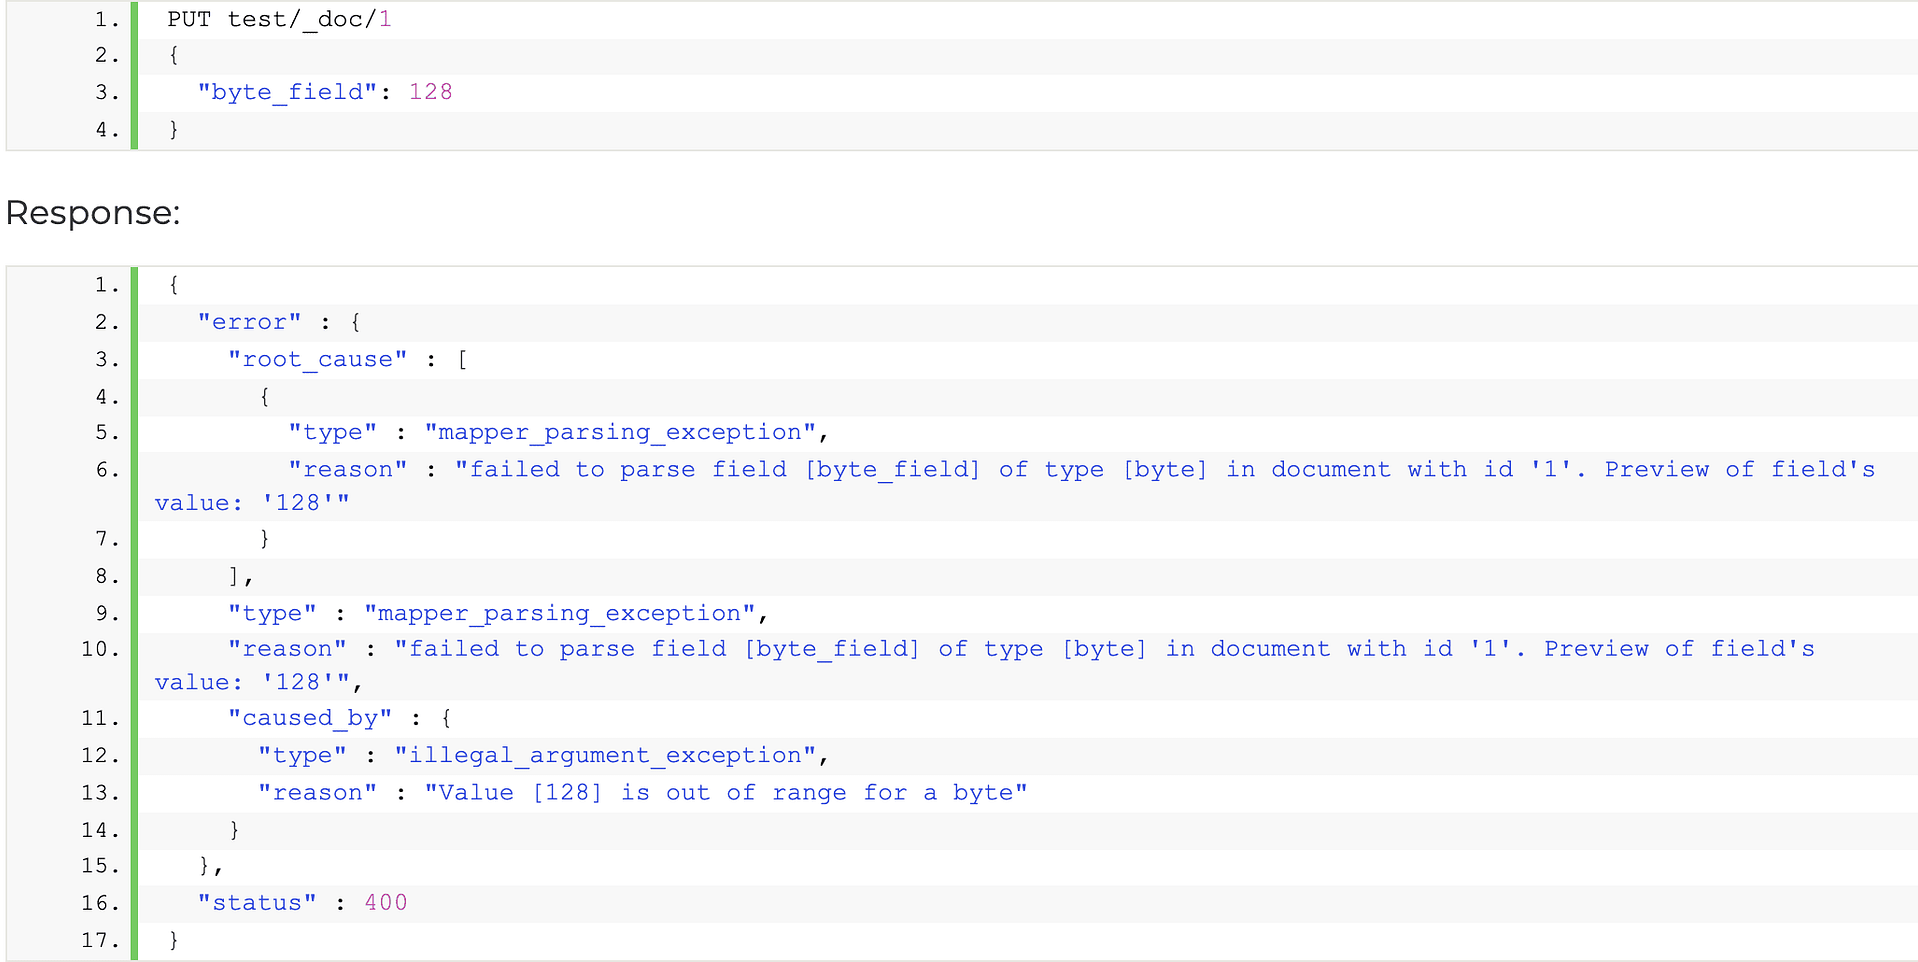
Task: Click the root_cause array key
Action: click(318, 359)
